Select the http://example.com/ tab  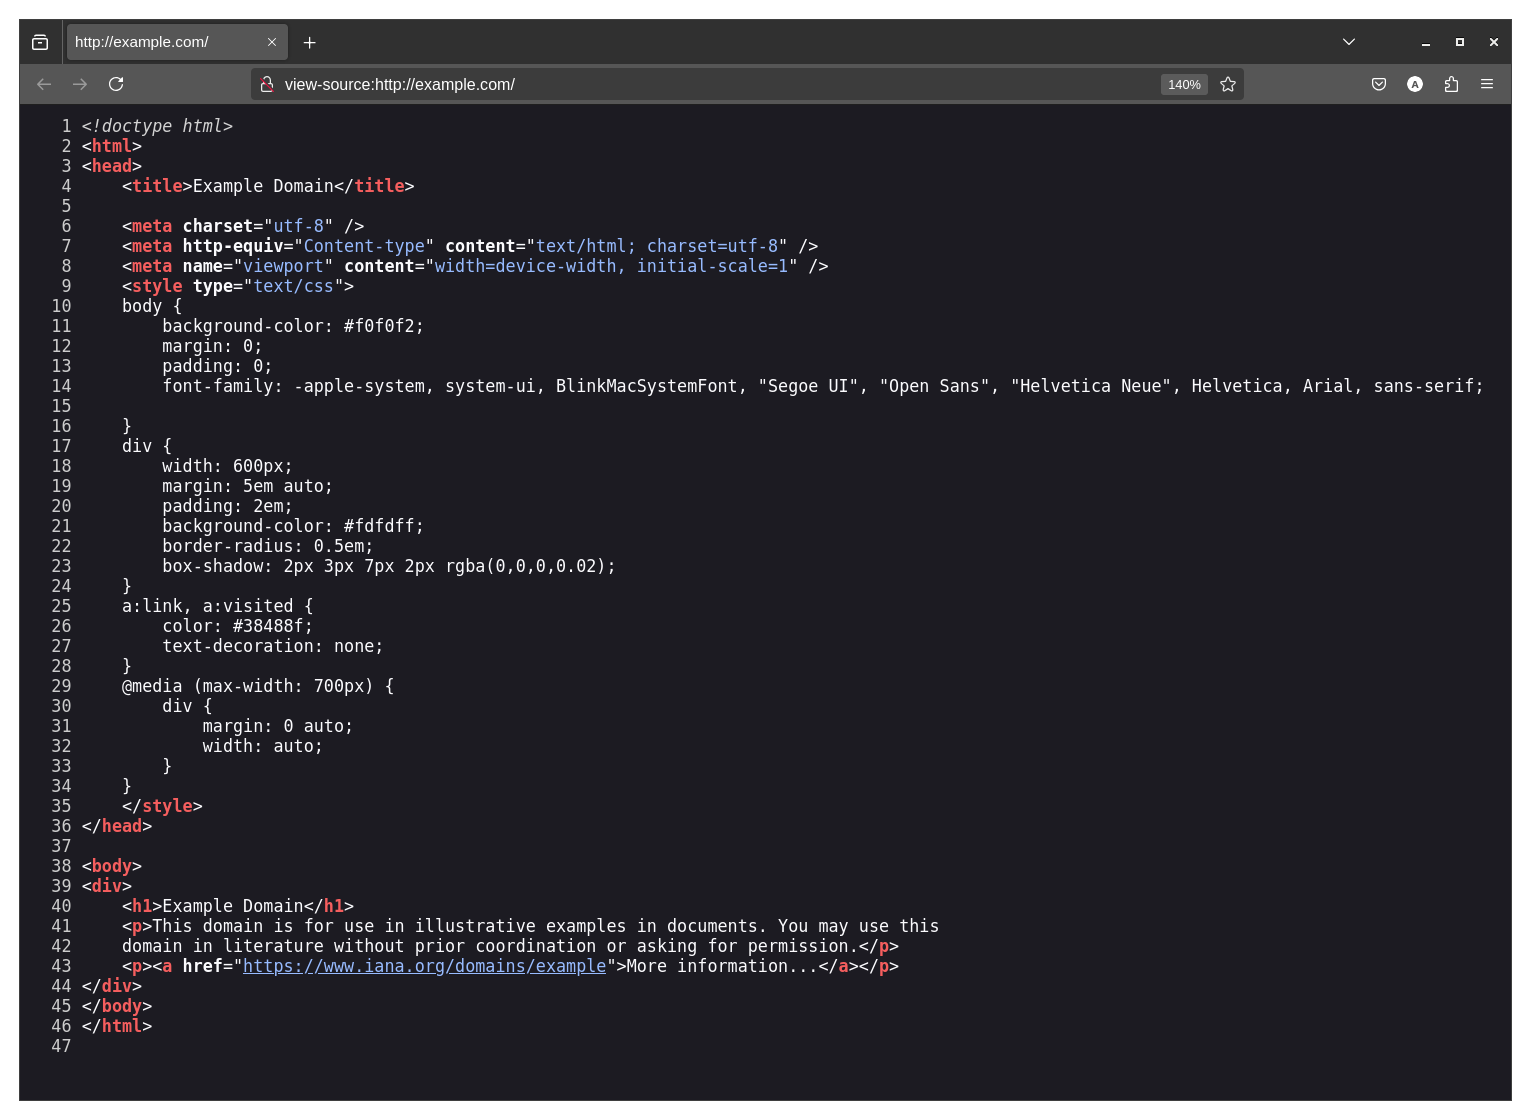(177, 42)
